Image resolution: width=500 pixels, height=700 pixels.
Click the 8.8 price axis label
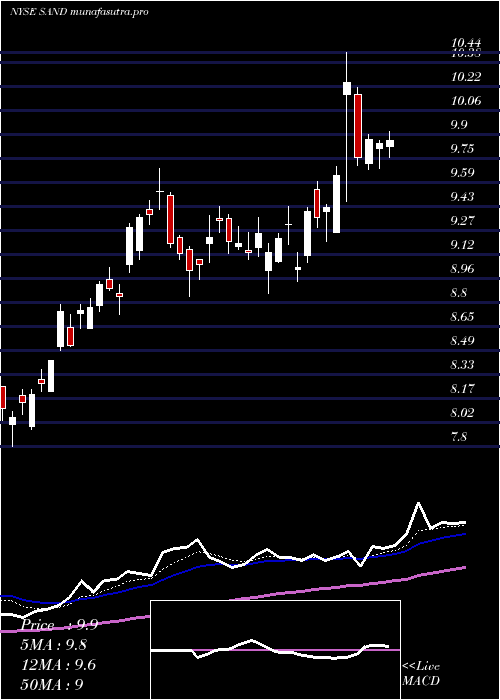(458, 293)
